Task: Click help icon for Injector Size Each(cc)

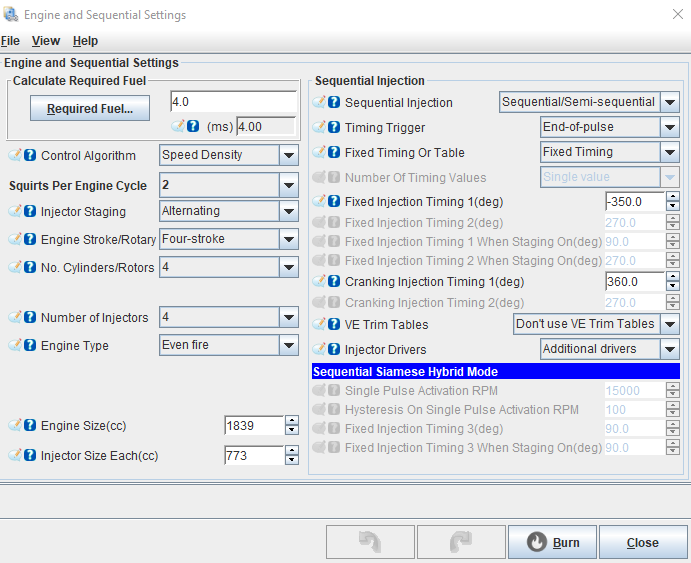Action: 30,455
